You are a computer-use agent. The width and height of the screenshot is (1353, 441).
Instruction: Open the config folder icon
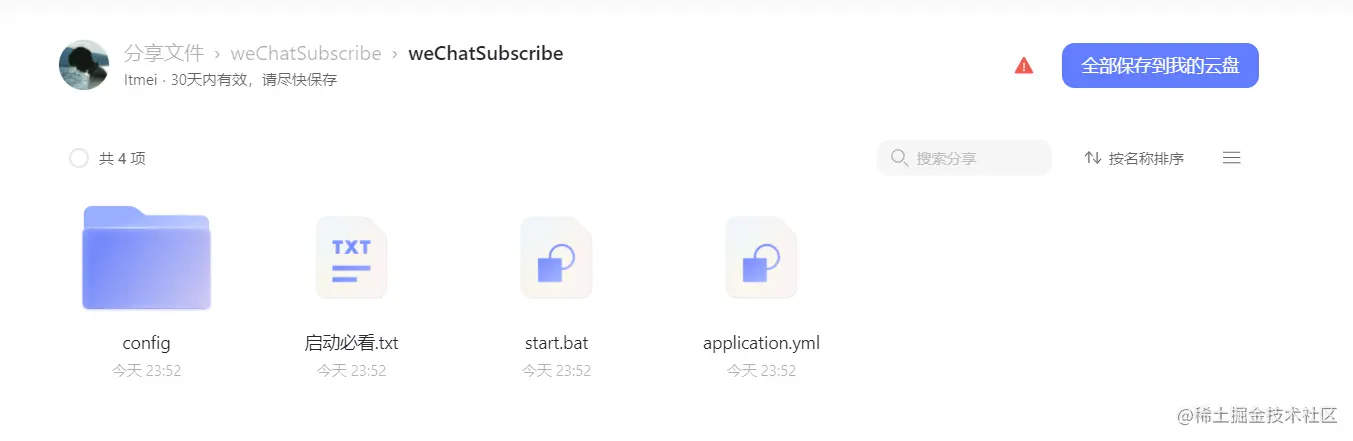pos(146,258)
